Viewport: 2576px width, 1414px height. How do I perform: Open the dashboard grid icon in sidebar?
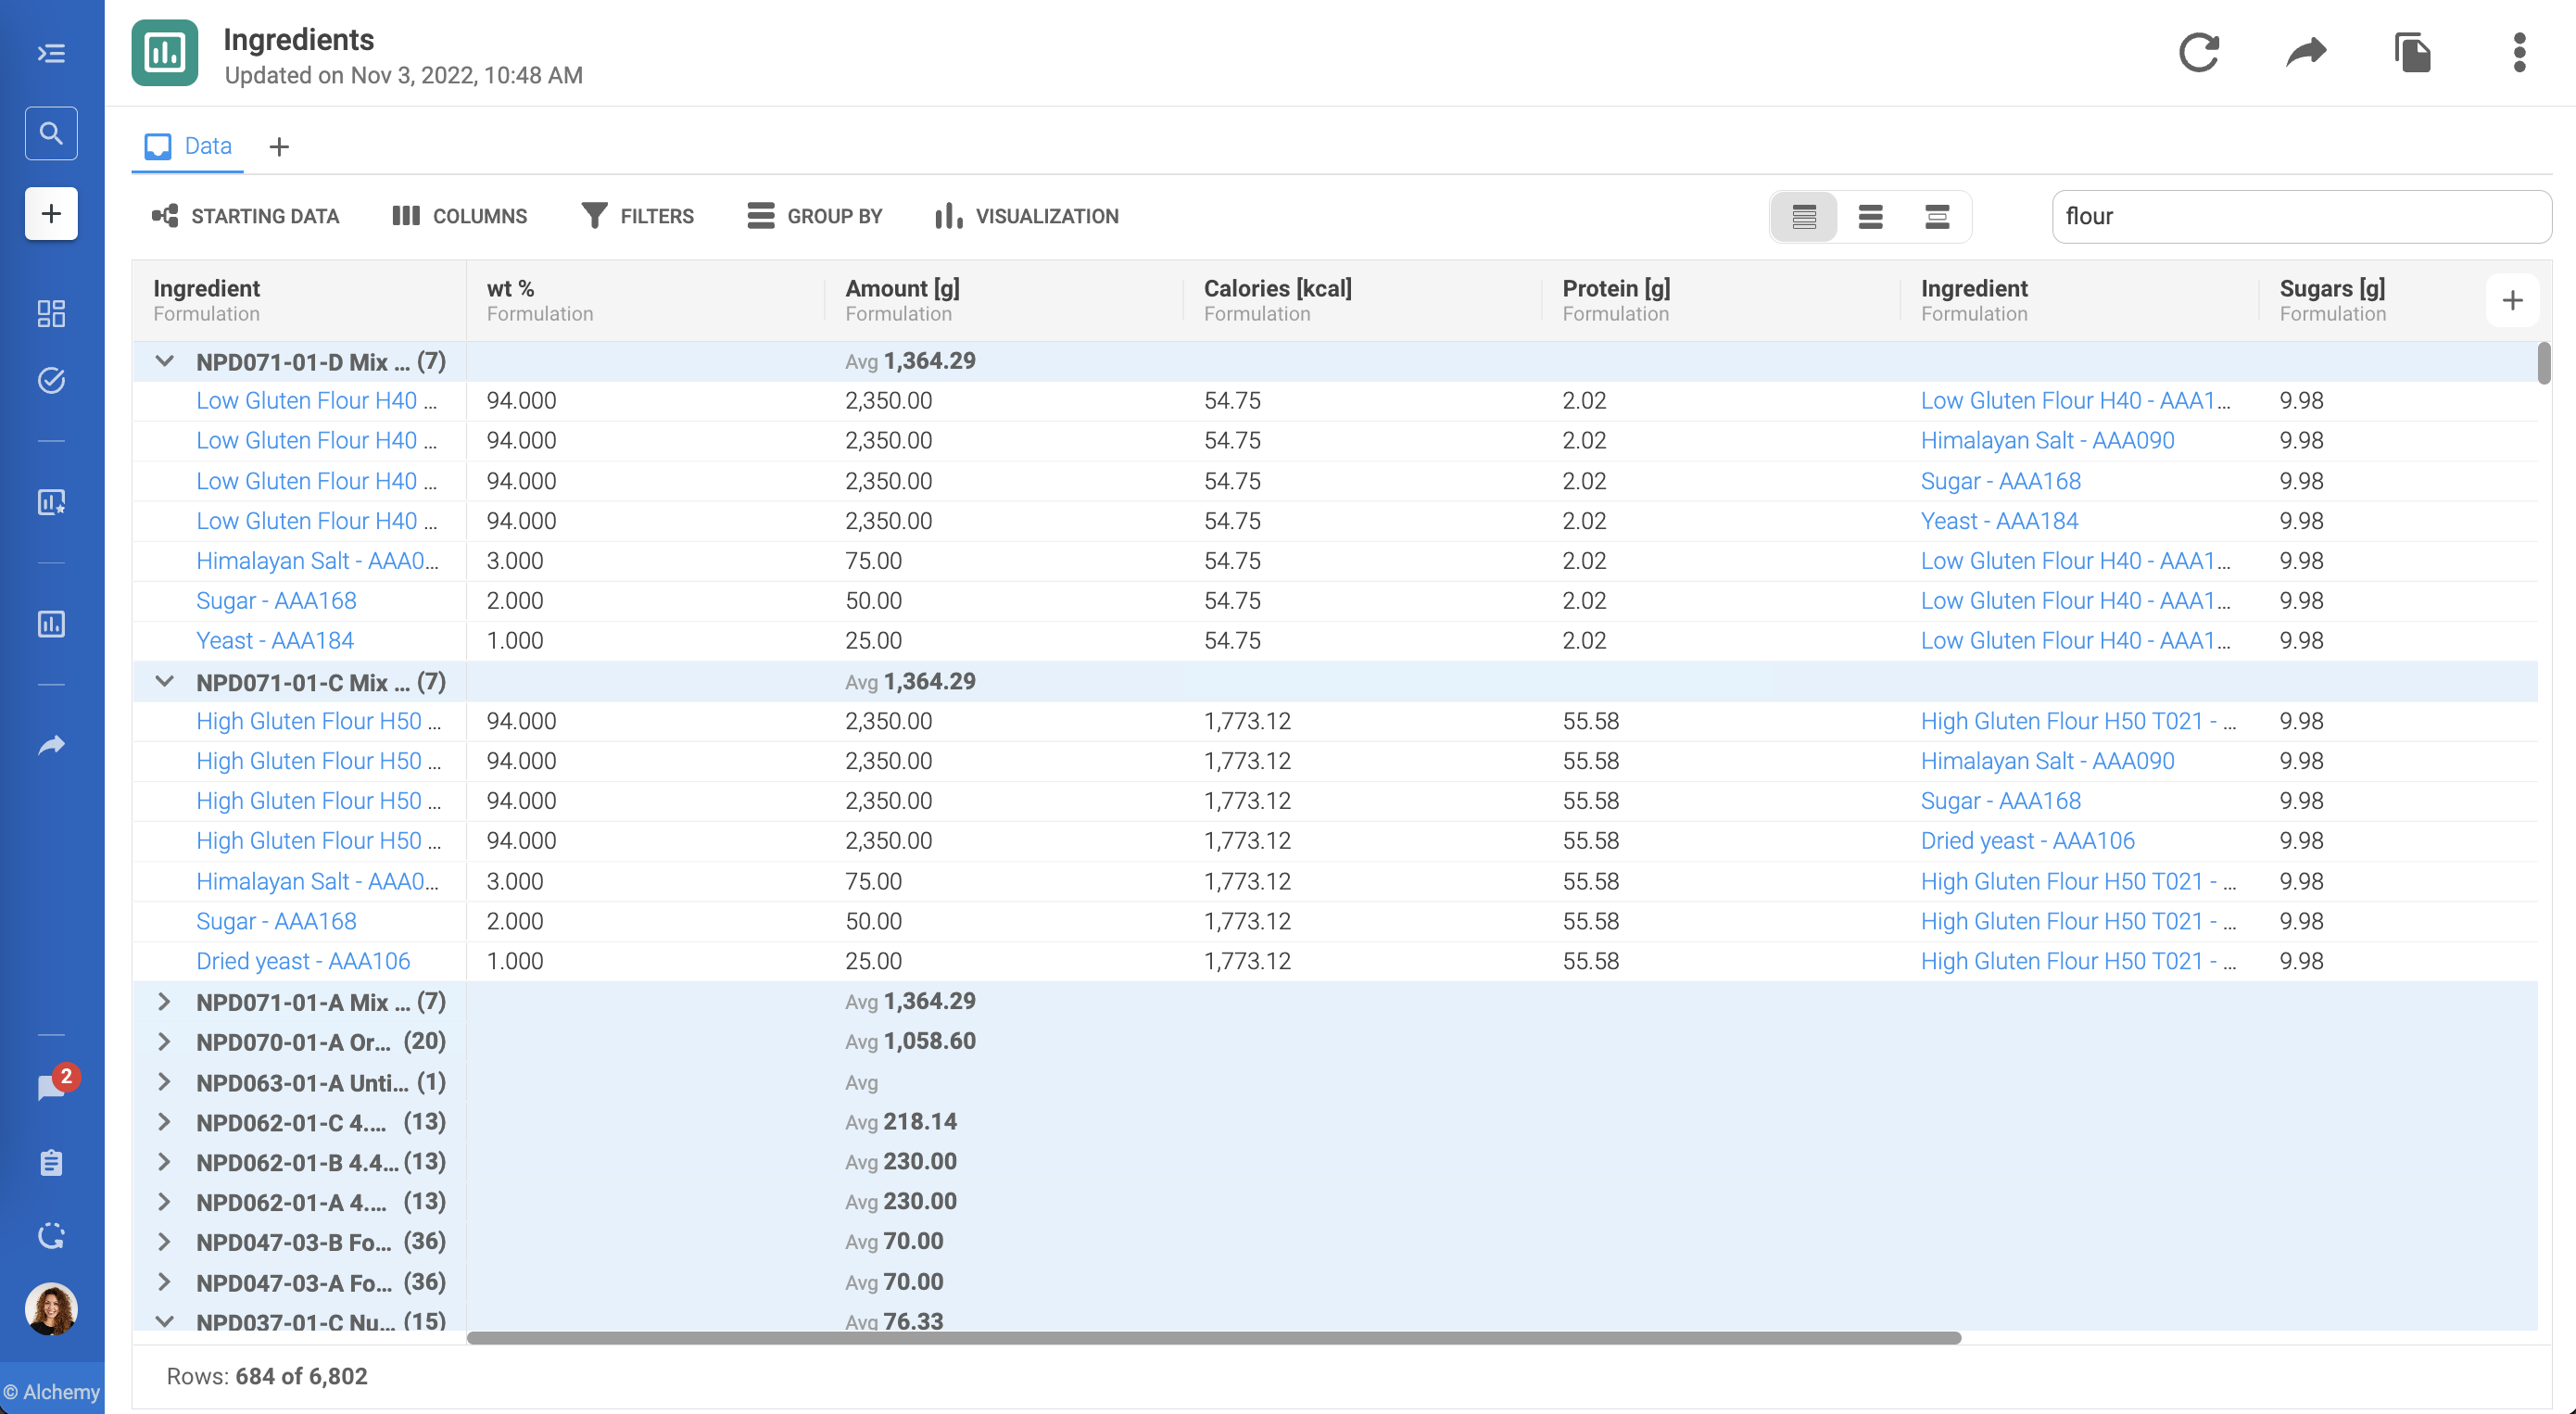click(x=51, y=313)
